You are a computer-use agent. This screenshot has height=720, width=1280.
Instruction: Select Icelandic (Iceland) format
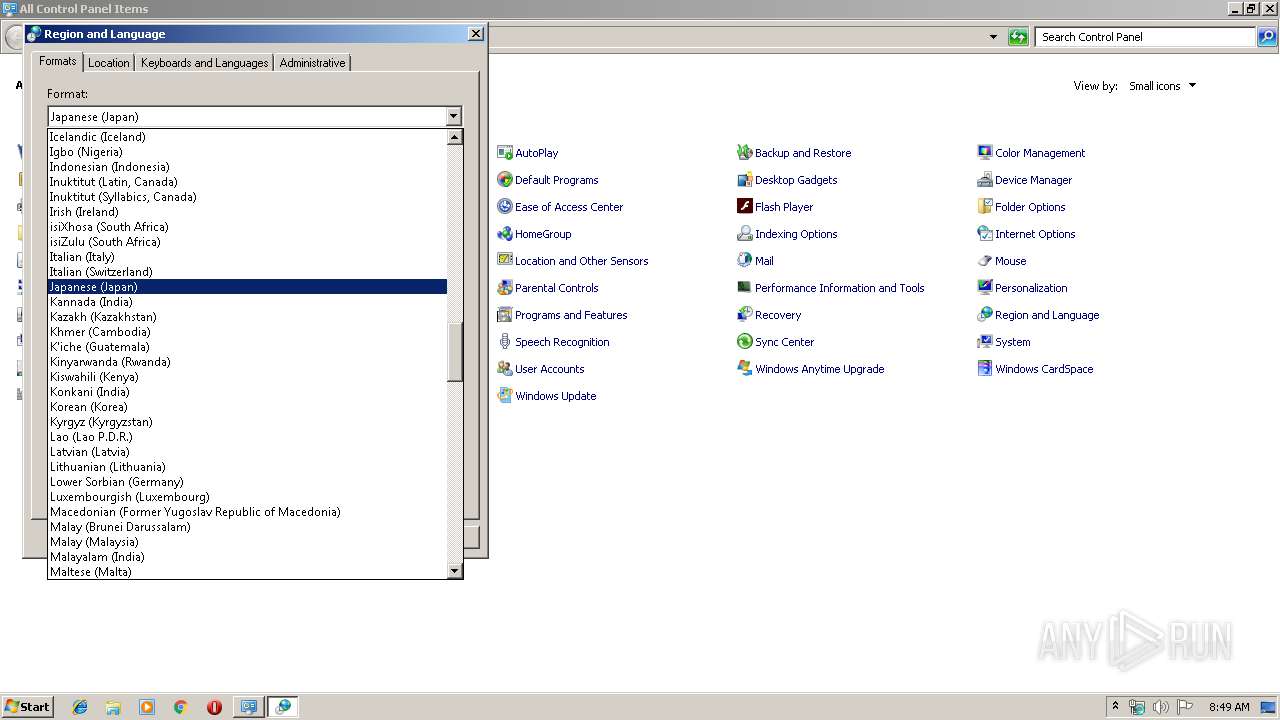248,137
